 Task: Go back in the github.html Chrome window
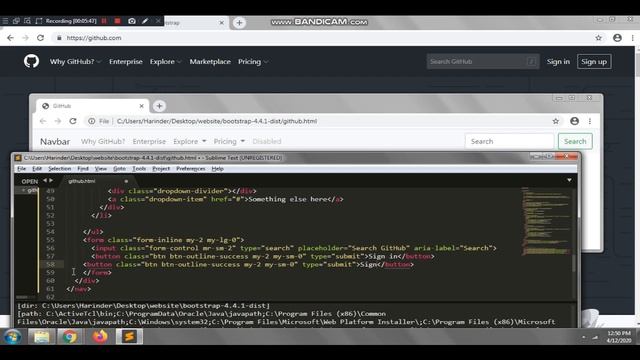pyautogui.click(x=43, y=121)
